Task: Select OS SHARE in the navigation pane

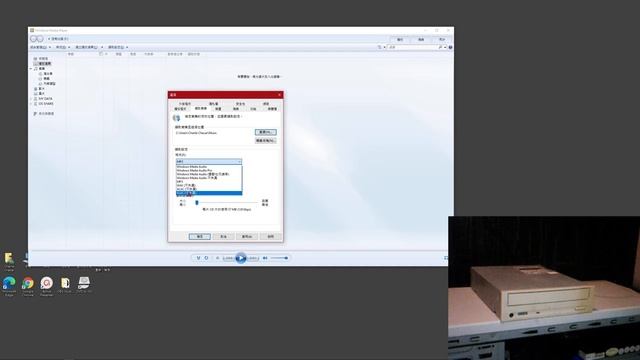Action: coord(44,104)
